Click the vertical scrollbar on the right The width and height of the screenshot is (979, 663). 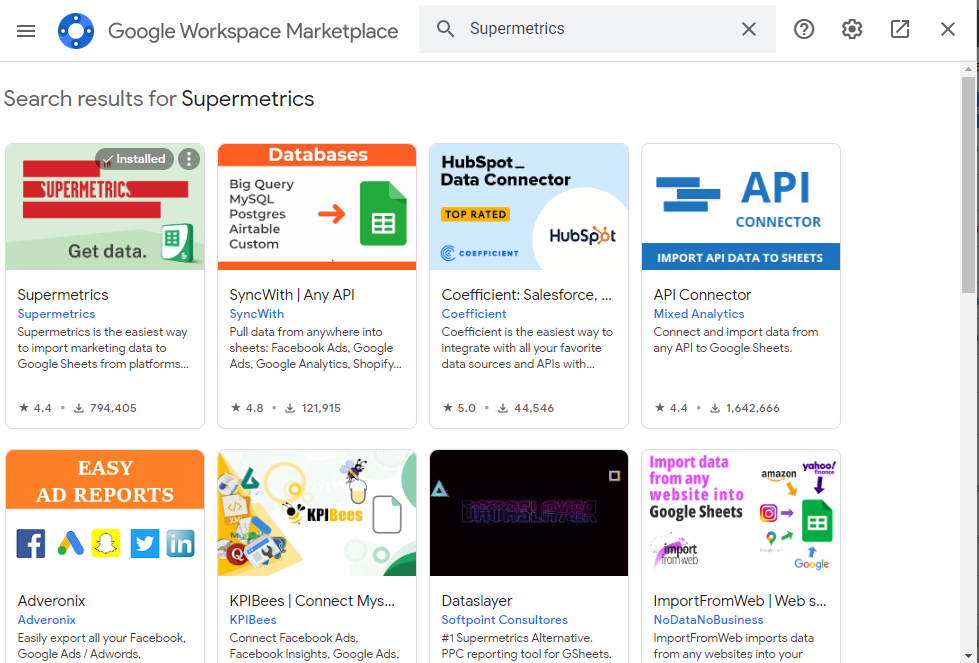968,184
